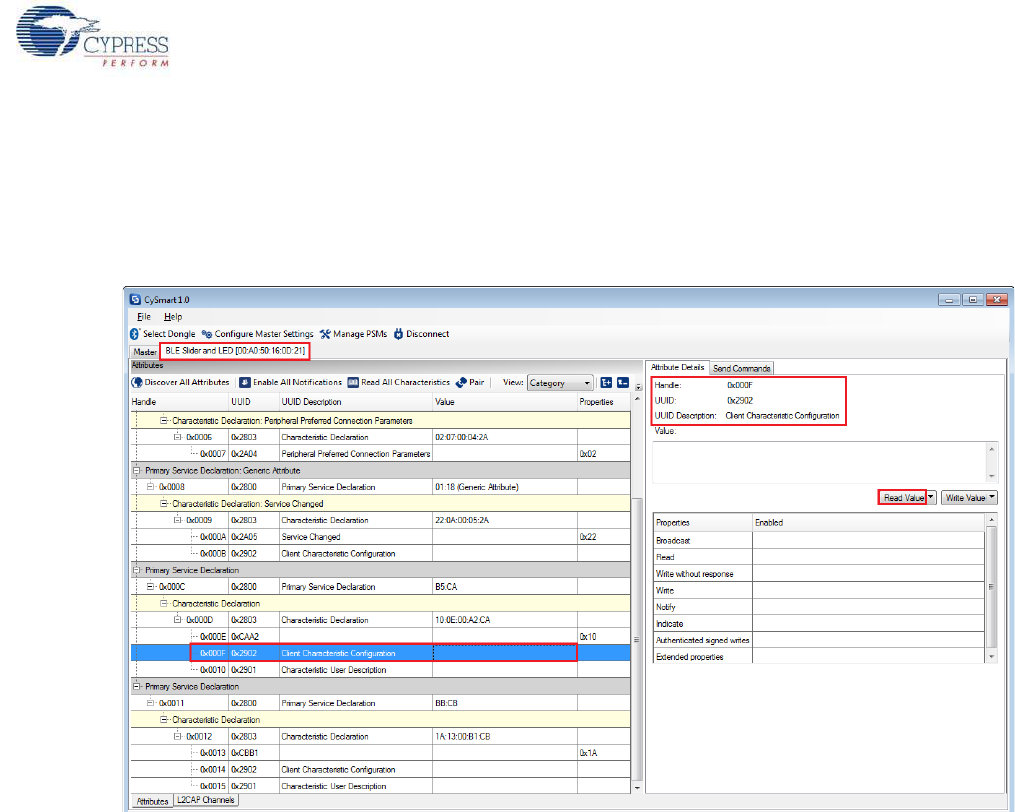Click the Properties column header in attribute list

coord(604,402)
